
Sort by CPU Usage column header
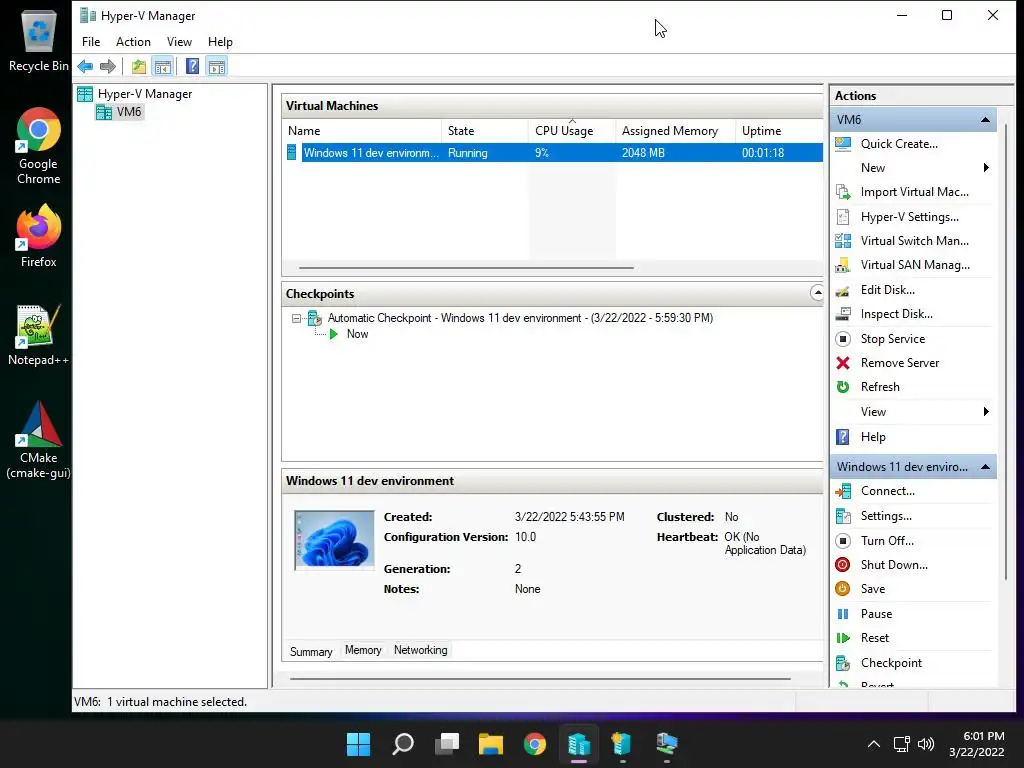pos(571,131)
